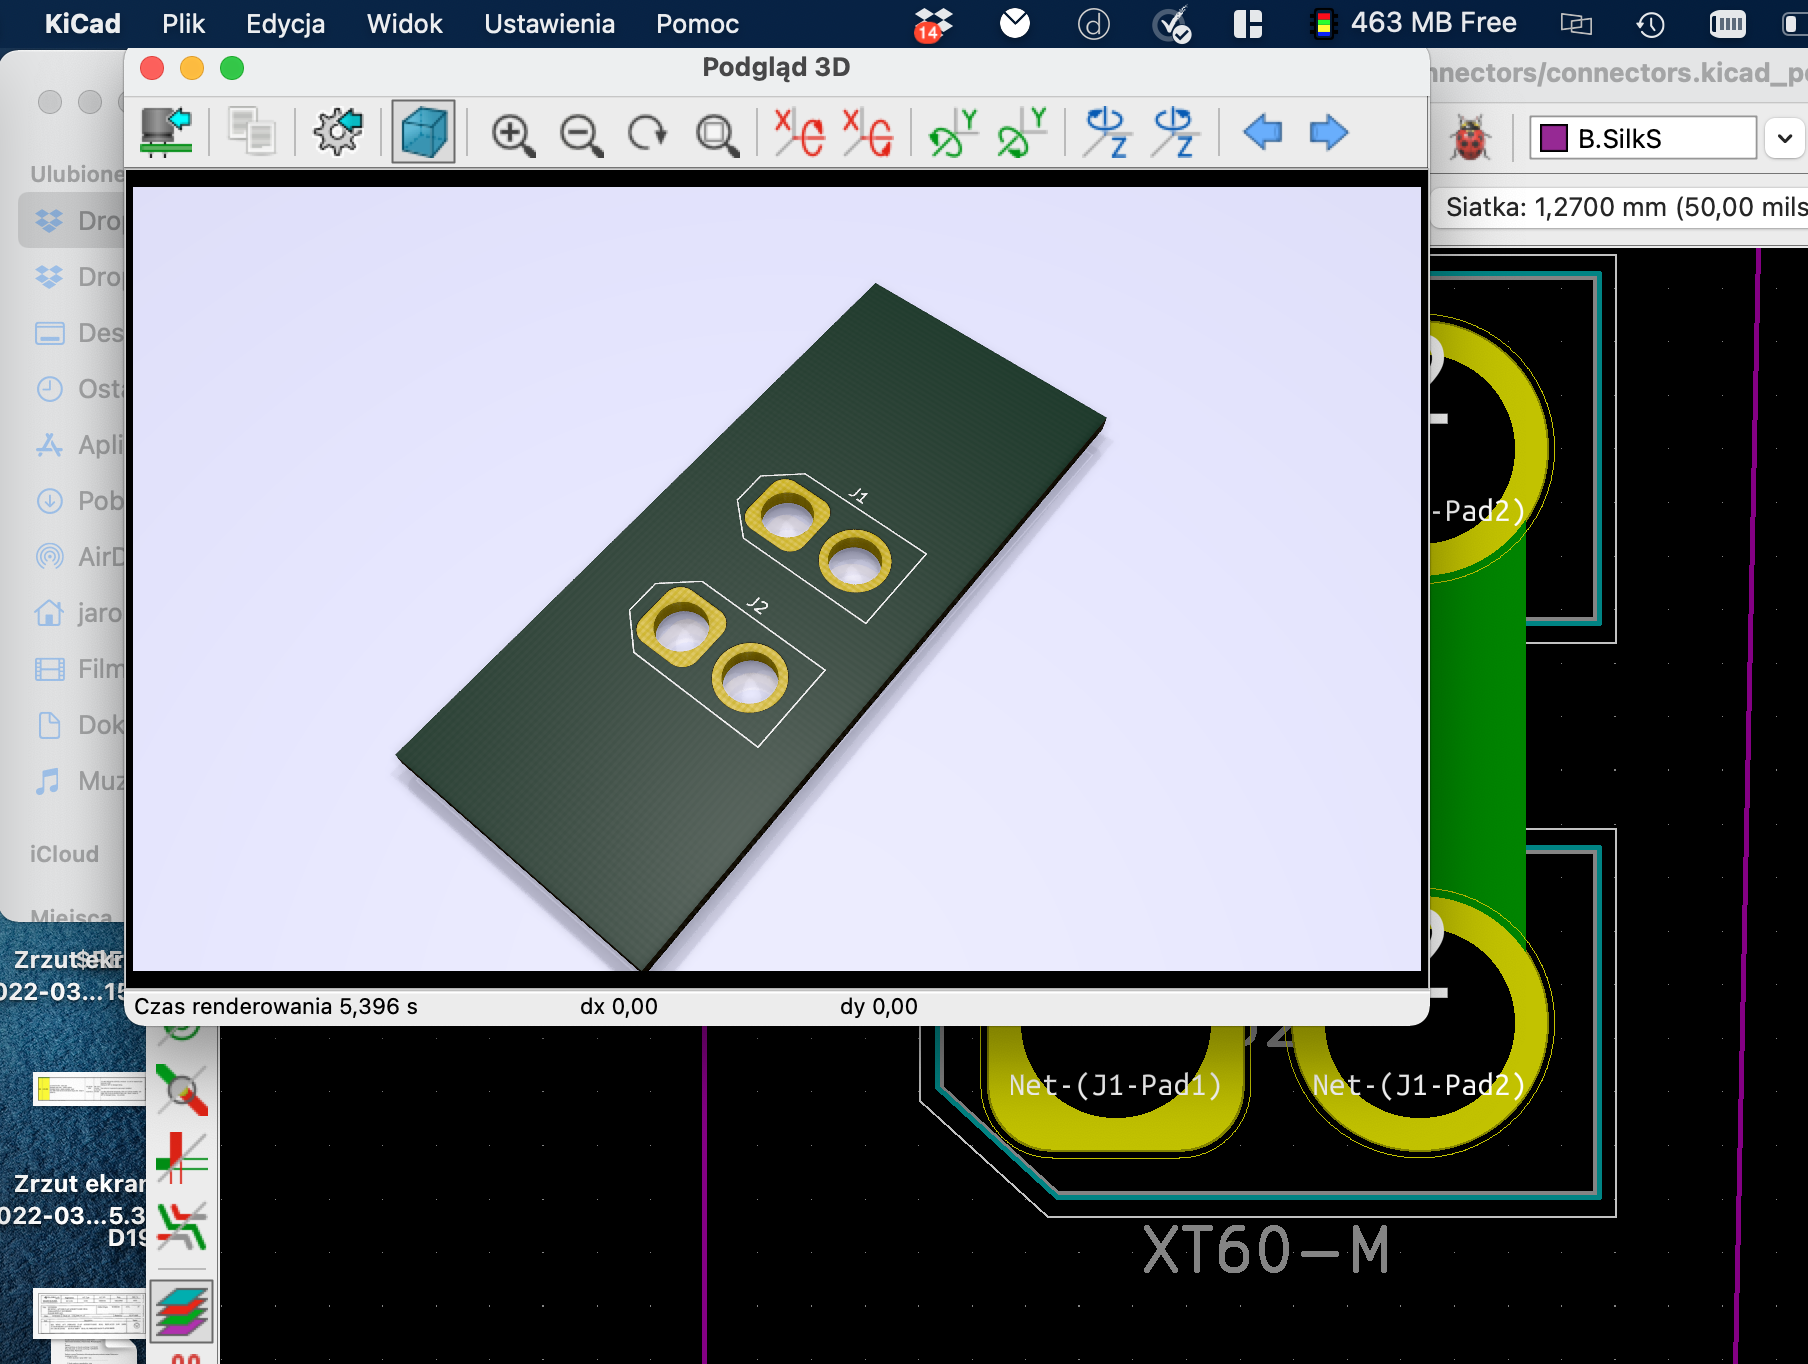
Task: Click the zoom out magnifier
Action: click(x=581, y=133)
